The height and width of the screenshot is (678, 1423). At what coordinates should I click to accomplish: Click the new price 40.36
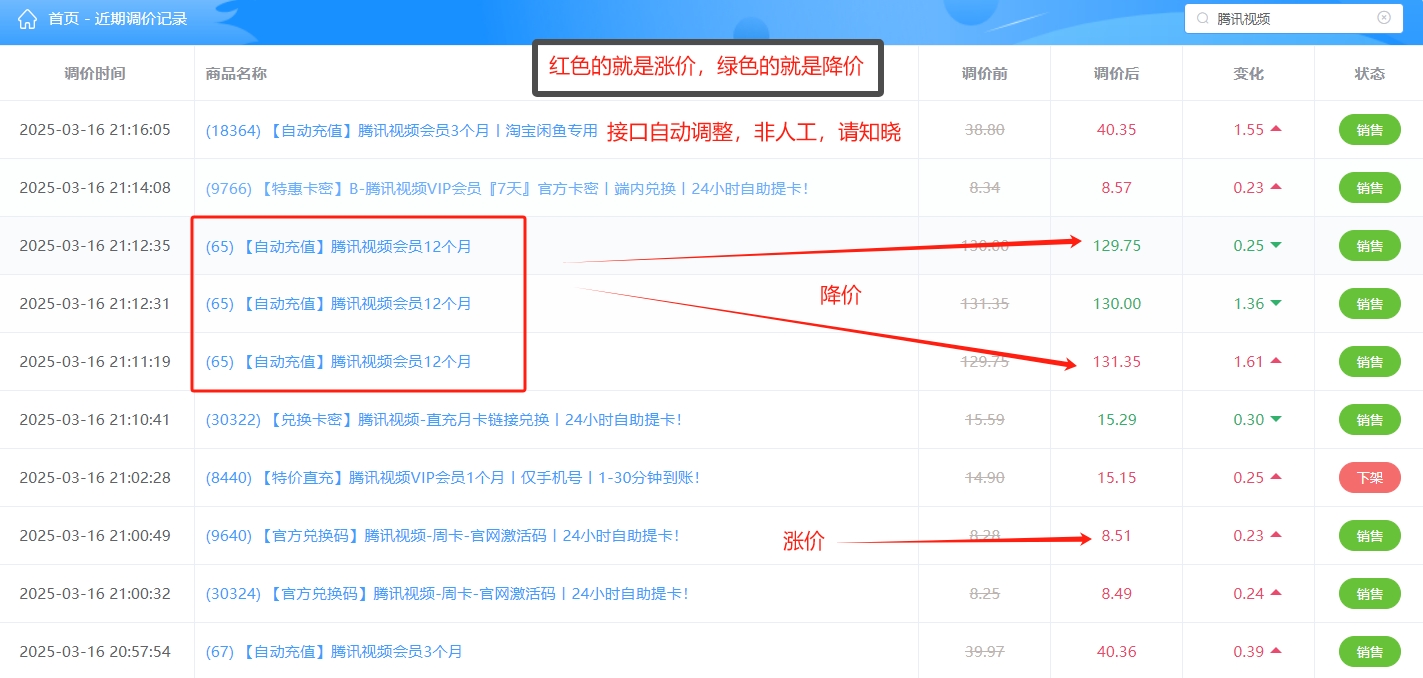click(1116, 652)
